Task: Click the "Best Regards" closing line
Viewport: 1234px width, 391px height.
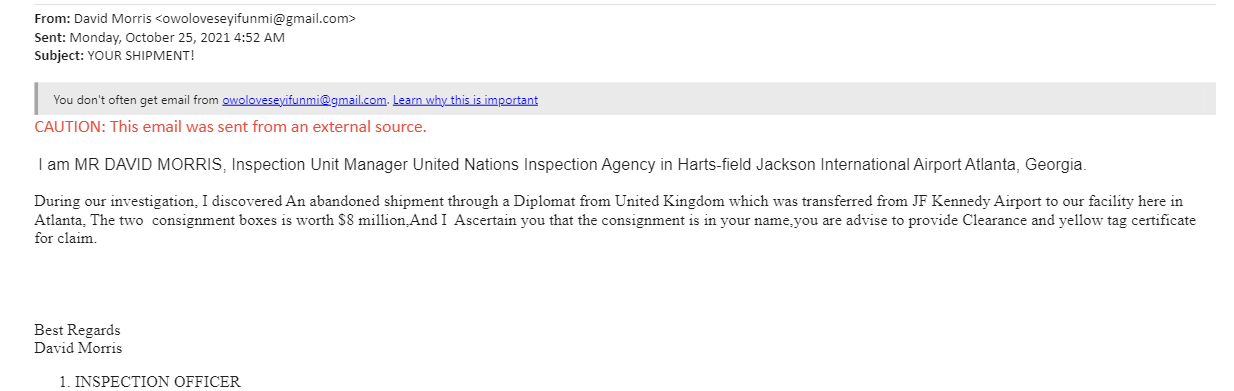Action: pyautogui.click(x=77, y=330)
